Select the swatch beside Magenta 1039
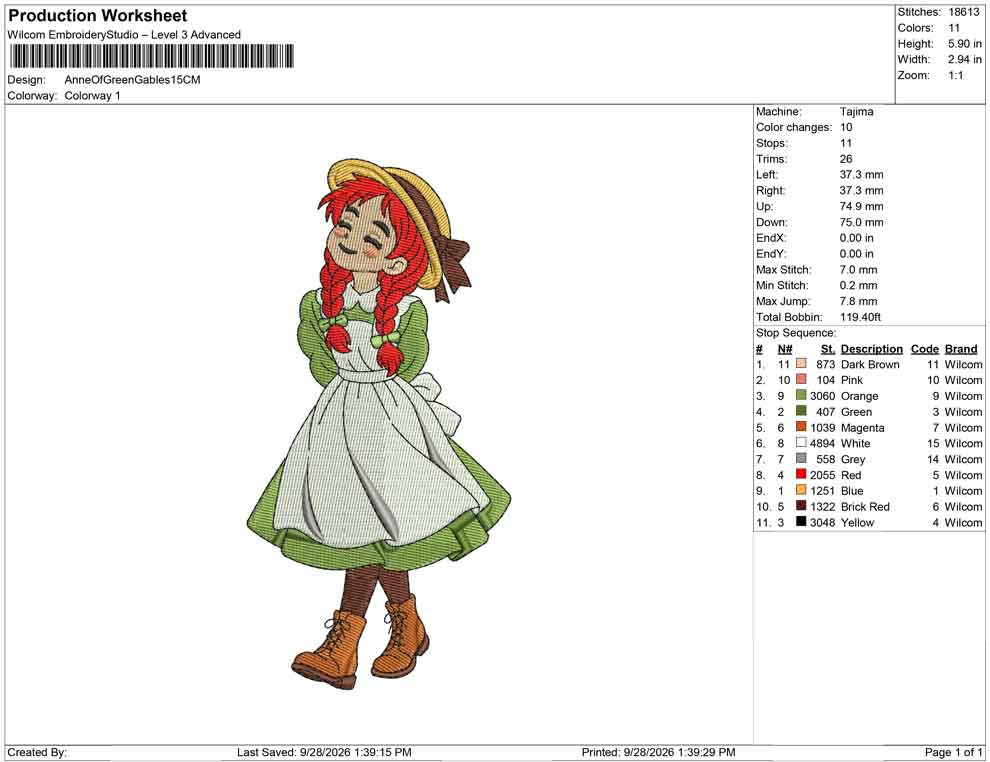The height and width of the screenshot is (762, 990). pyautogui.click(x=801, y=427)
